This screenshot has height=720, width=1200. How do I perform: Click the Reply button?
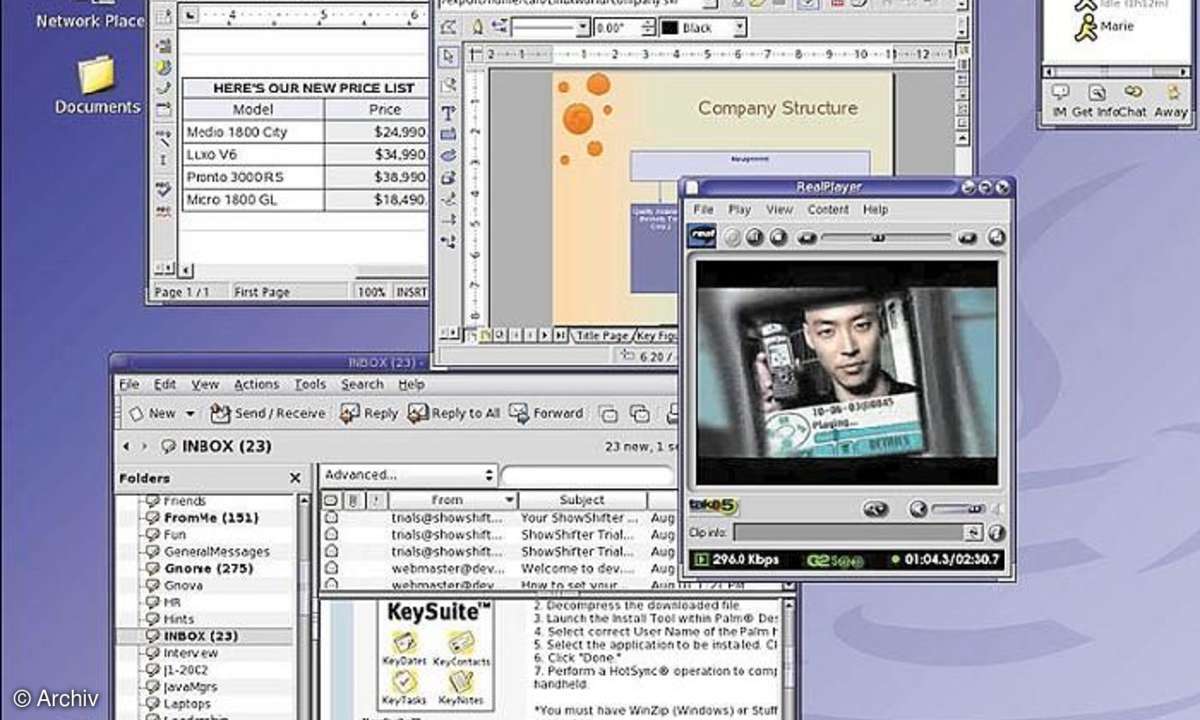369,413
